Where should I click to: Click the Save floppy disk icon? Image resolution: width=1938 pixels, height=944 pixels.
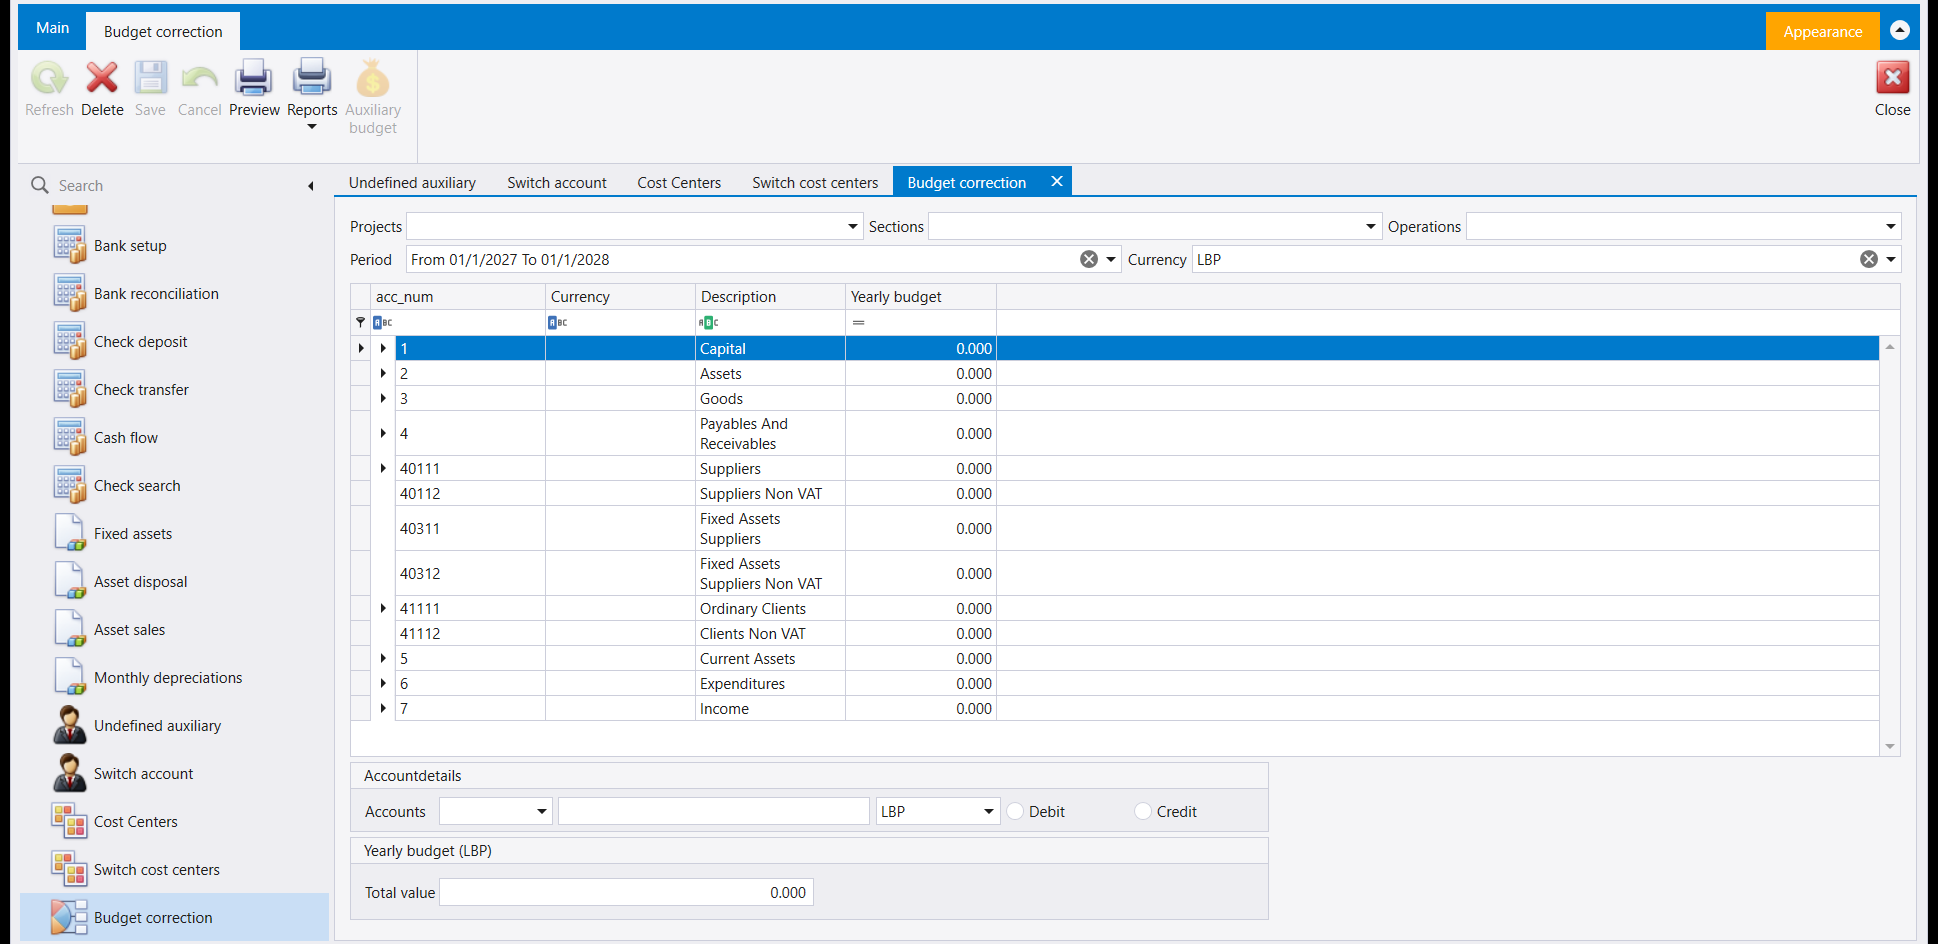(x=150, y=78)
